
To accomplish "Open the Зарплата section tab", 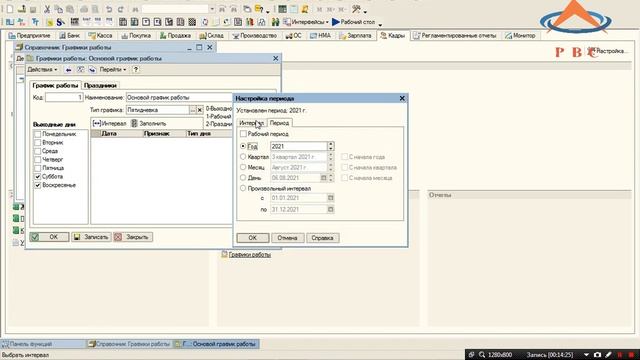I will (x=355, y=36).
